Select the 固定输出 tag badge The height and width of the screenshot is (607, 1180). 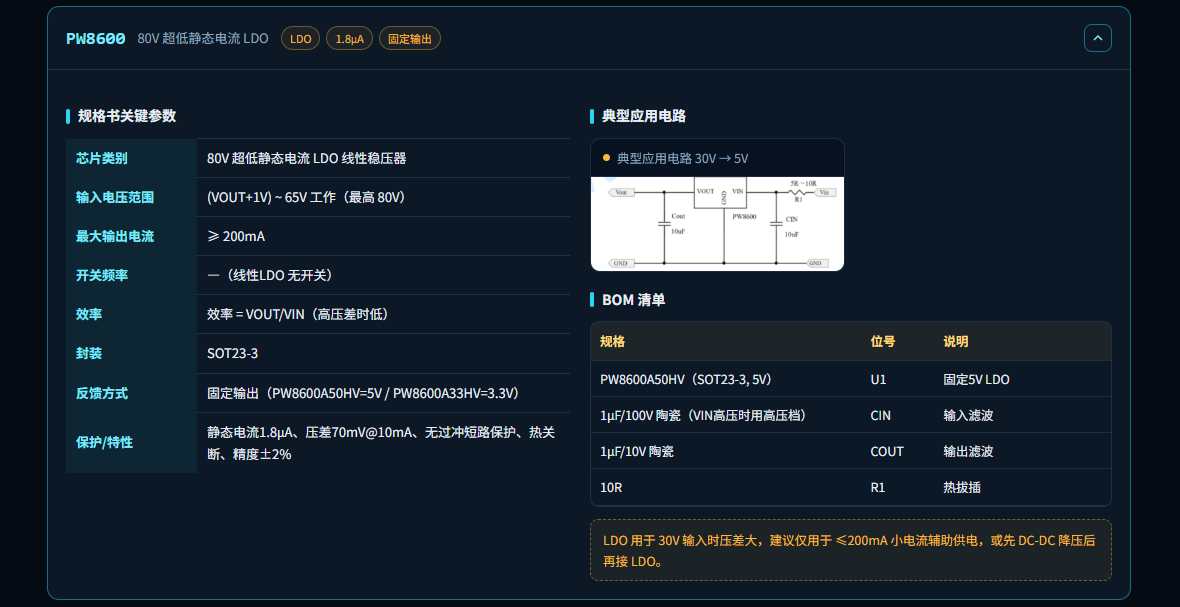pos(409,38)
